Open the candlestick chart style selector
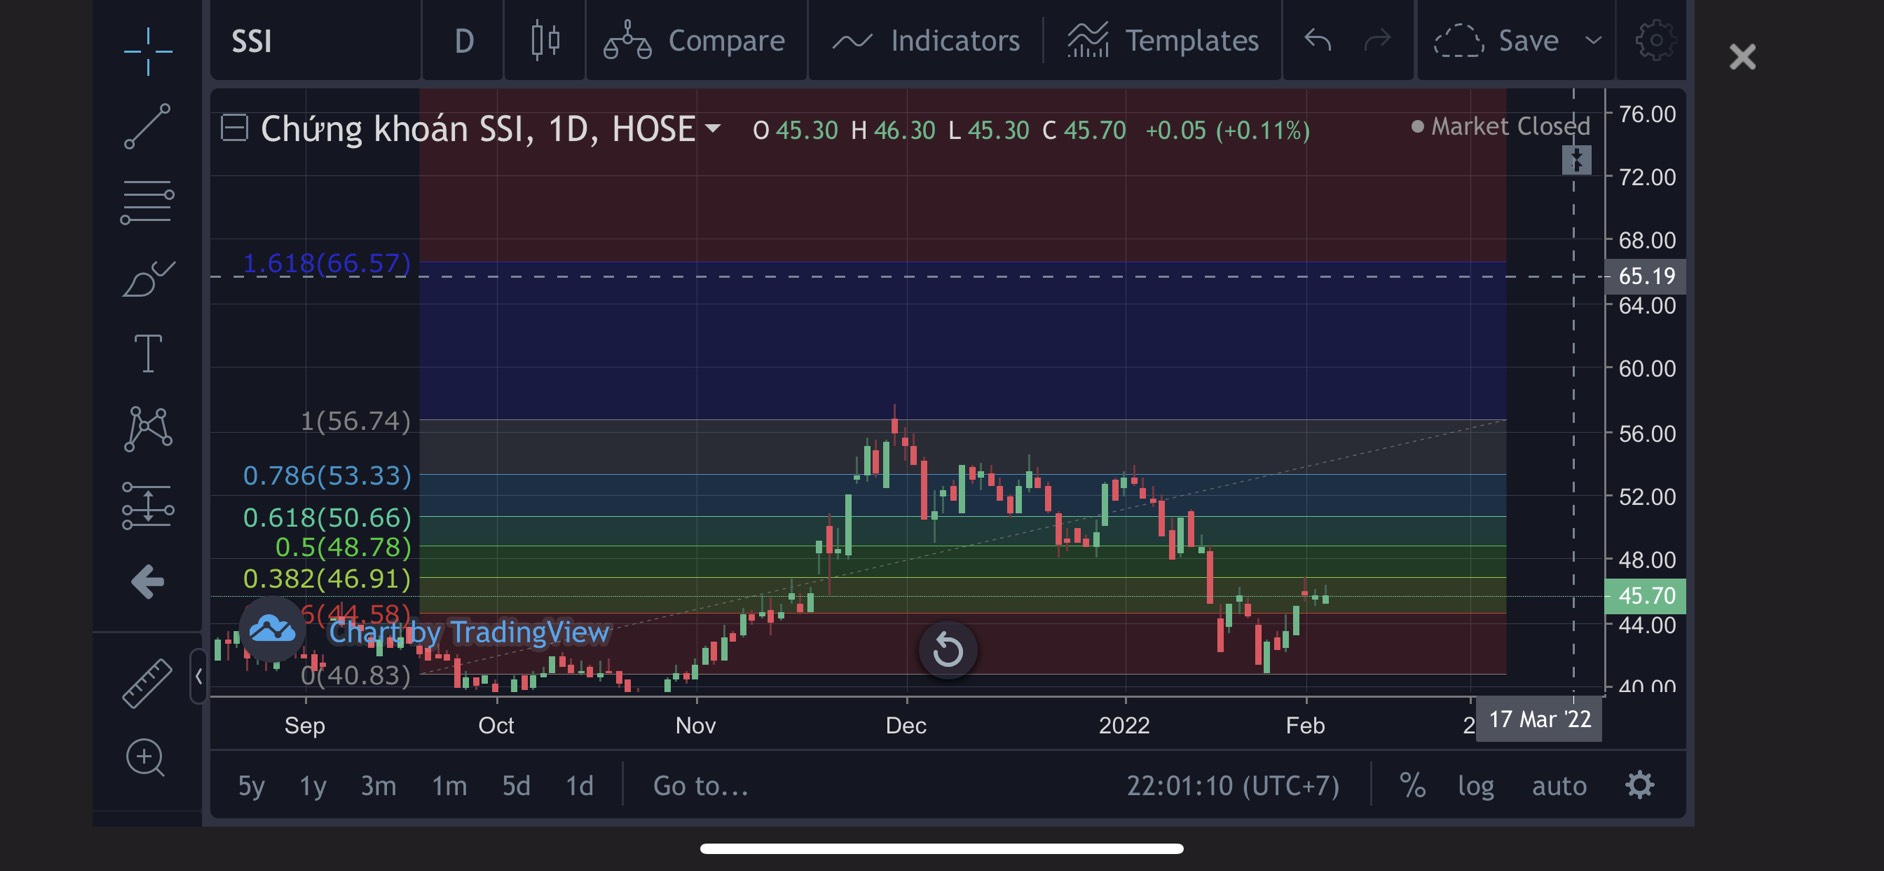The image size is (1884, 871). click(x=545, y=40)
